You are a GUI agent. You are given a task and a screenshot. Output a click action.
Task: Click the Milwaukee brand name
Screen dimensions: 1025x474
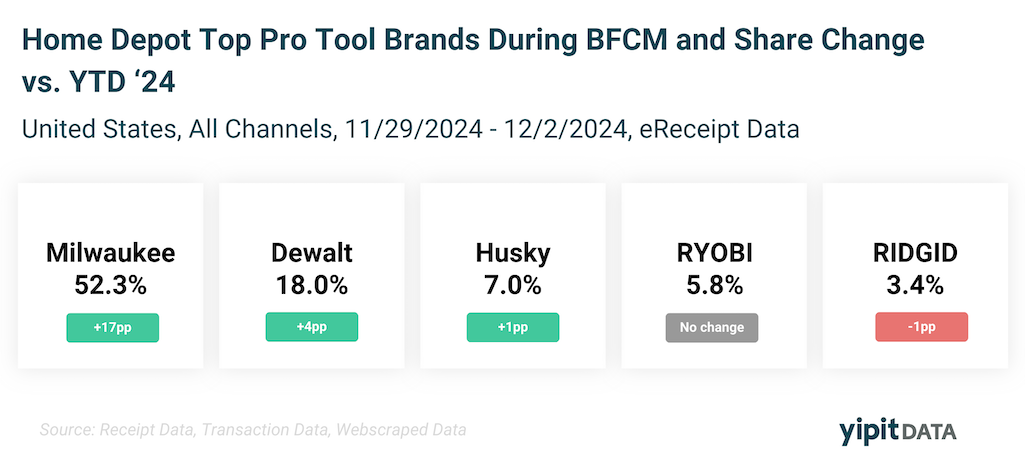point(111,254)
